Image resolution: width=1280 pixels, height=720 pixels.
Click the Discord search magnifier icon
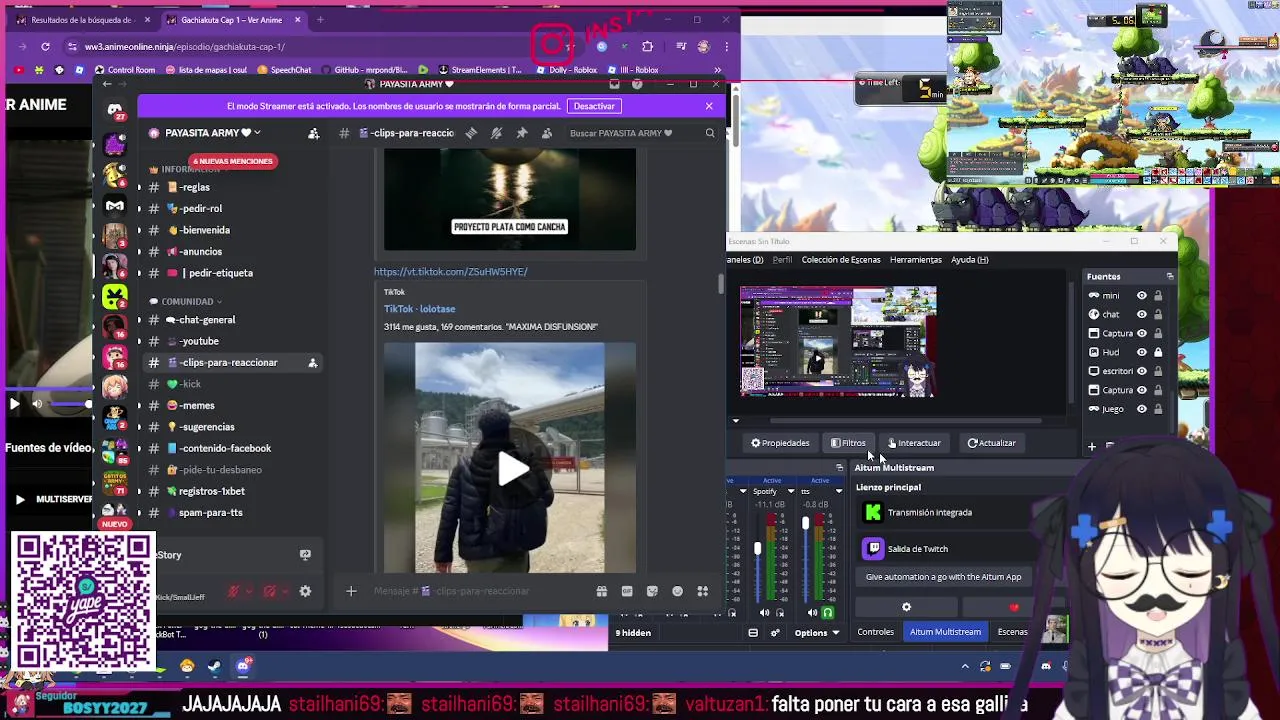click(x=710, y=133)
